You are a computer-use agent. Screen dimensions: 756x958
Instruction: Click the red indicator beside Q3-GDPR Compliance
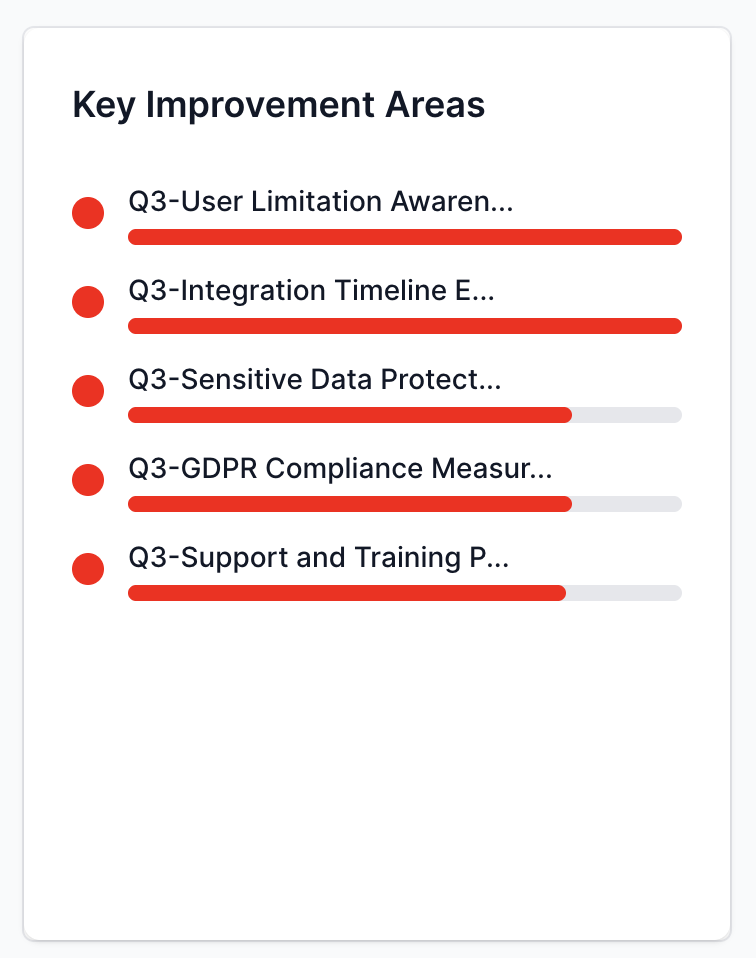pyautogui.click(x=88, y=480)
